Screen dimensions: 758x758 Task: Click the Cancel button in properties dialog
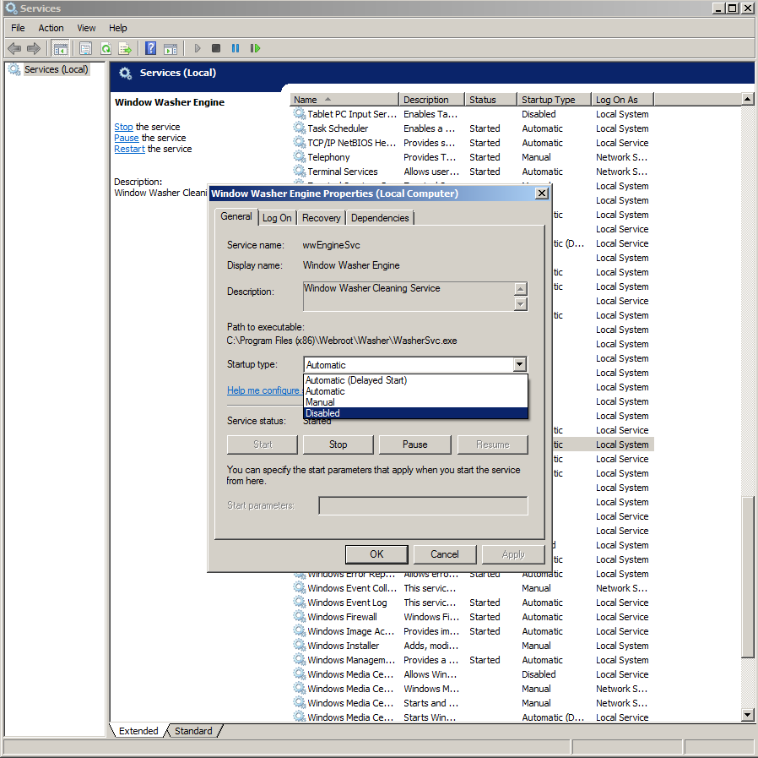coord(445,554)
